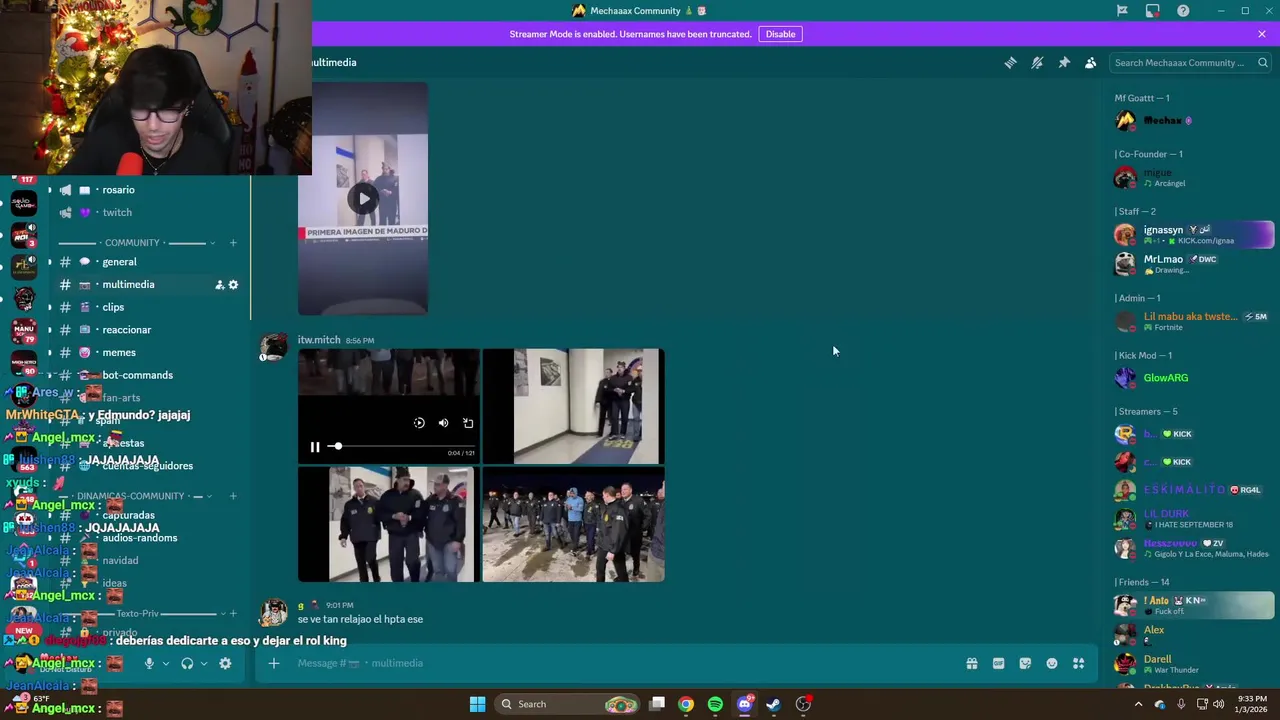Add channel to DINAMICAS-COMMUNITY with plus

coord(233,496)
